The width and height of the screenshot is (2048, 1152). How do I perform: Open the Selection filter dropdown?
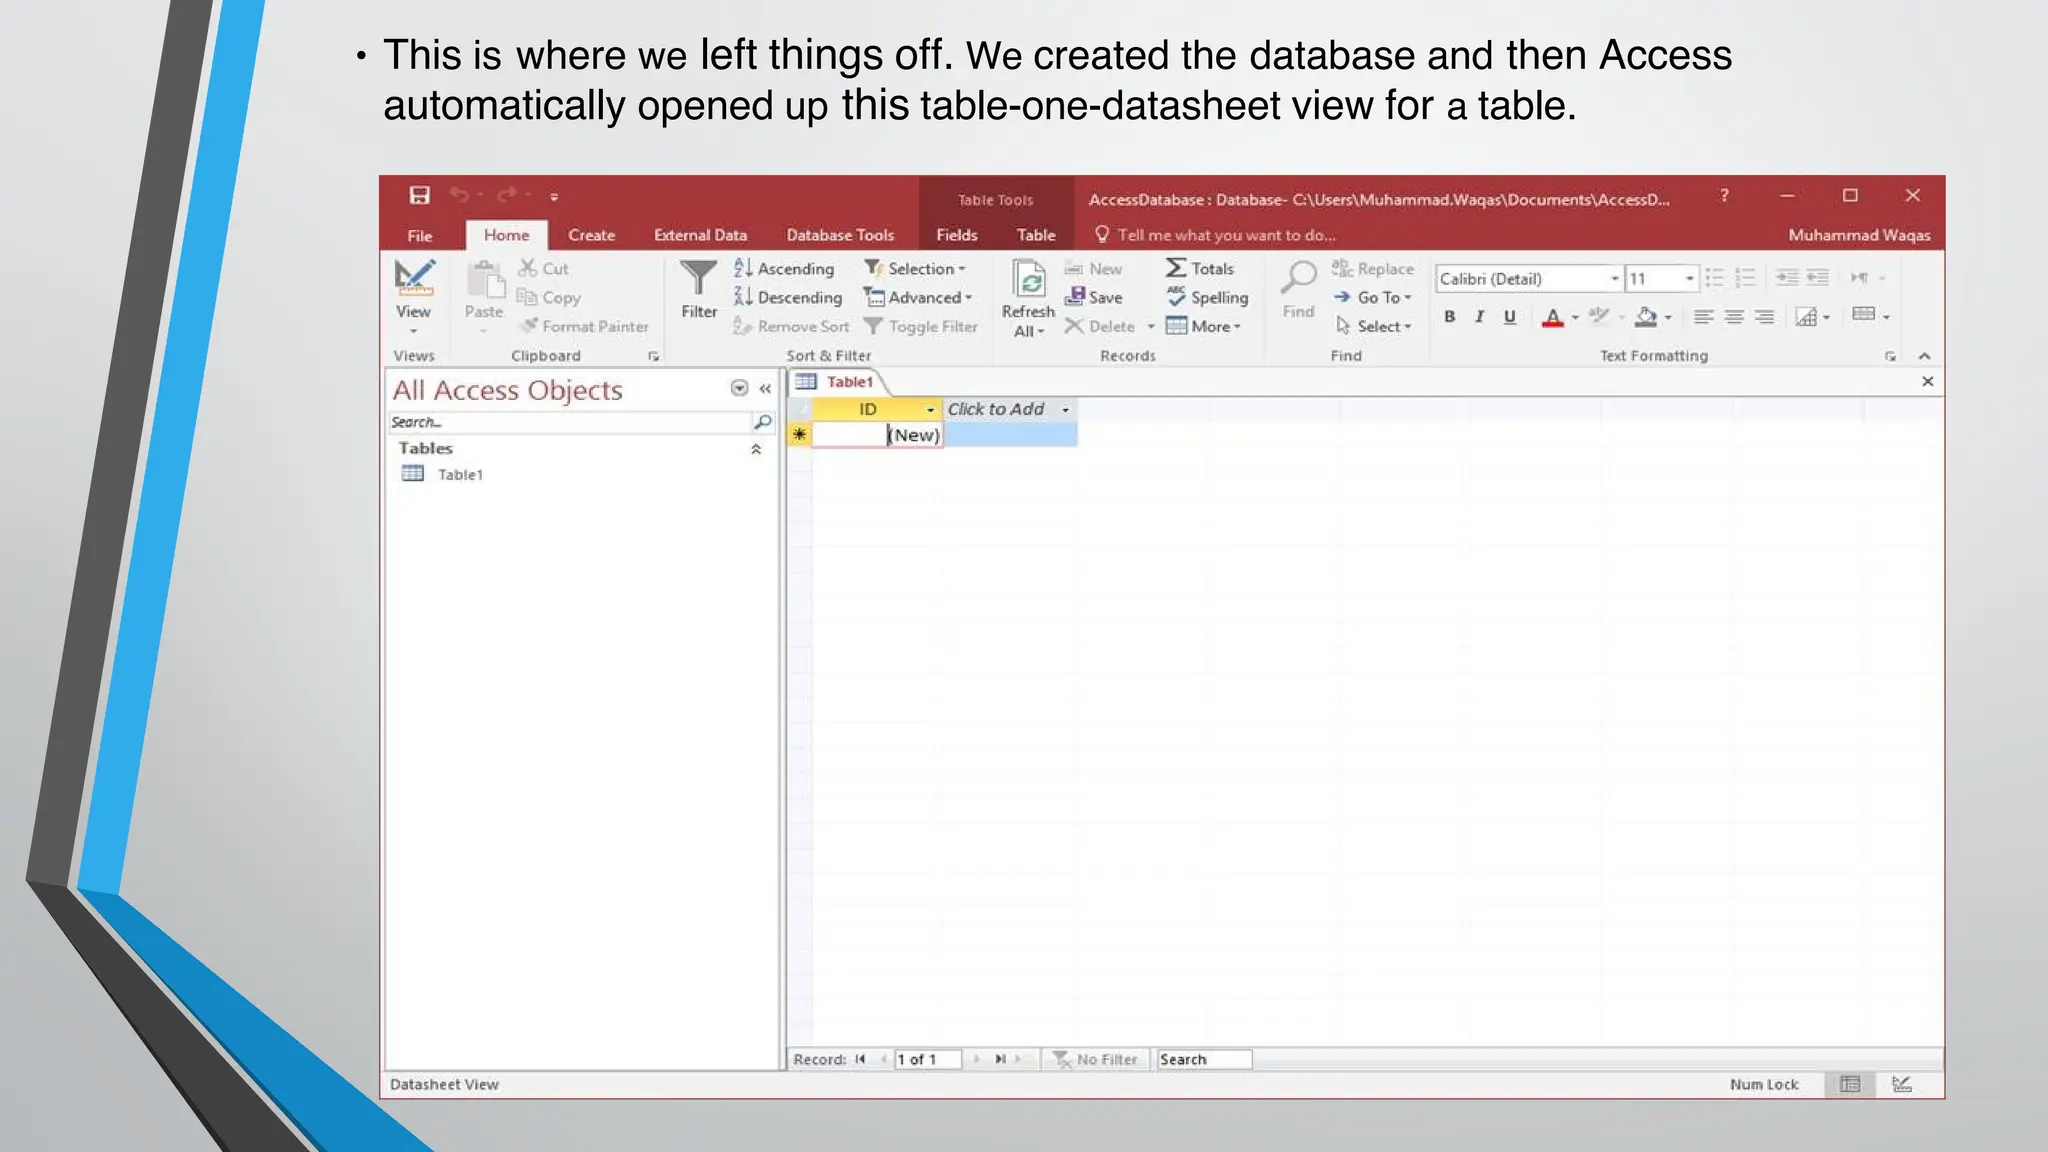tap(916, 268)
